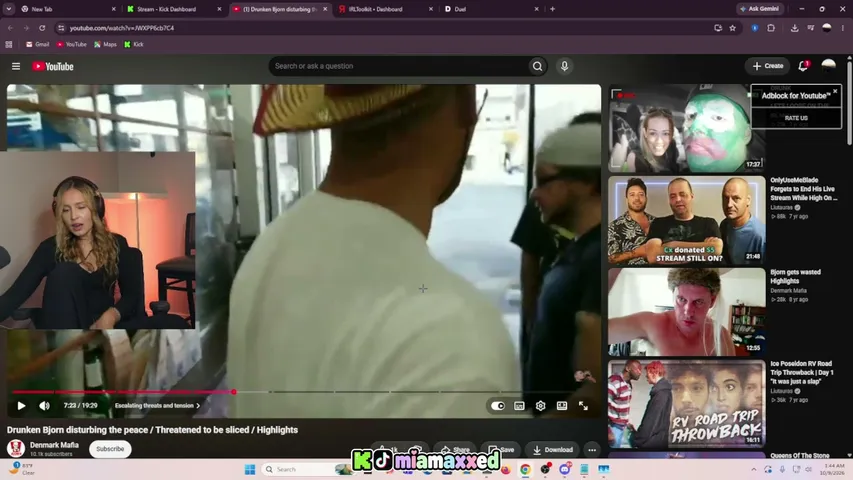853x480 pixels.
Task: Click the search magnifier button
Action: [537, 66]
